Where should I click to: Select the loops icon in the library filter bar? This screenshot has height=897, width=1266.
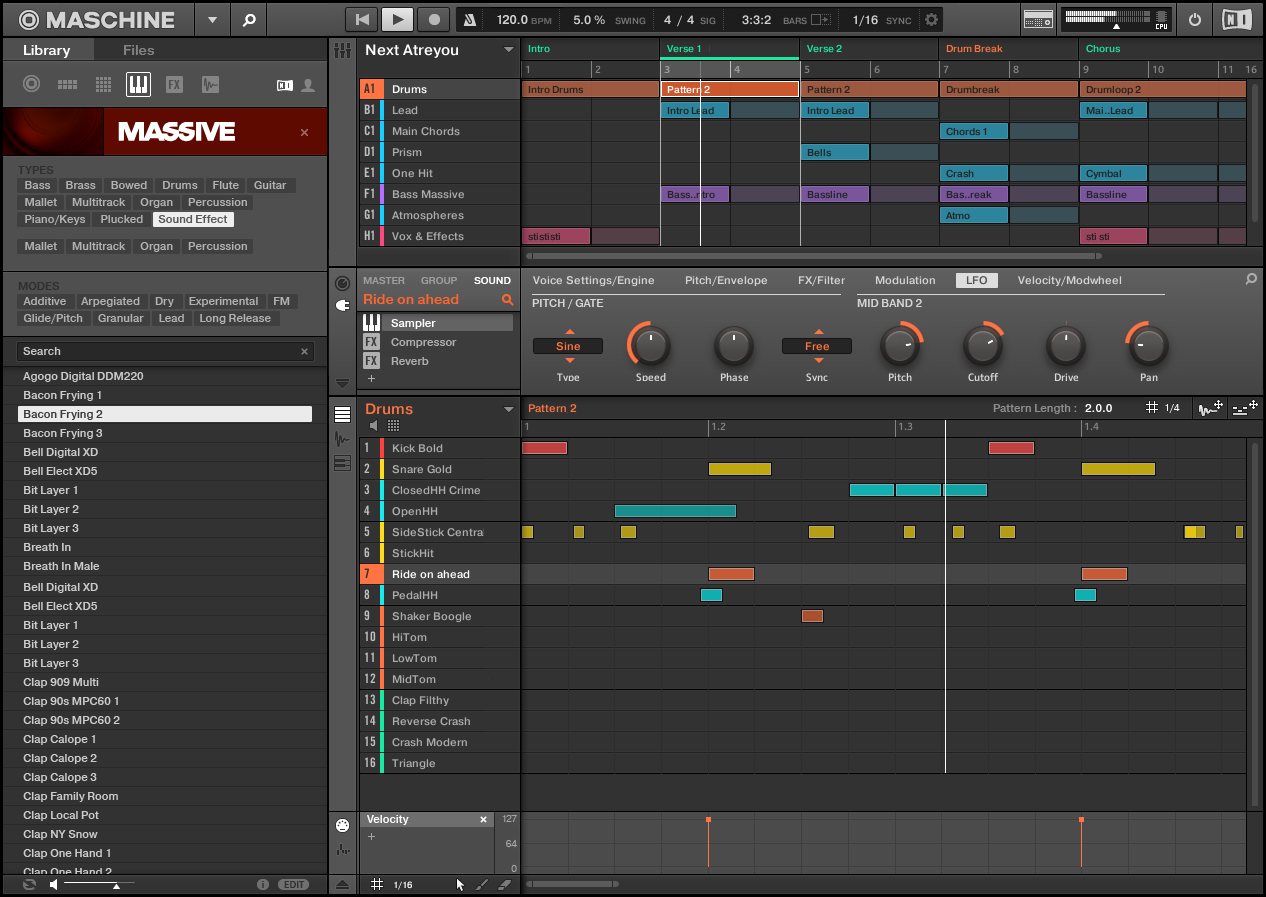click(211, 84)
